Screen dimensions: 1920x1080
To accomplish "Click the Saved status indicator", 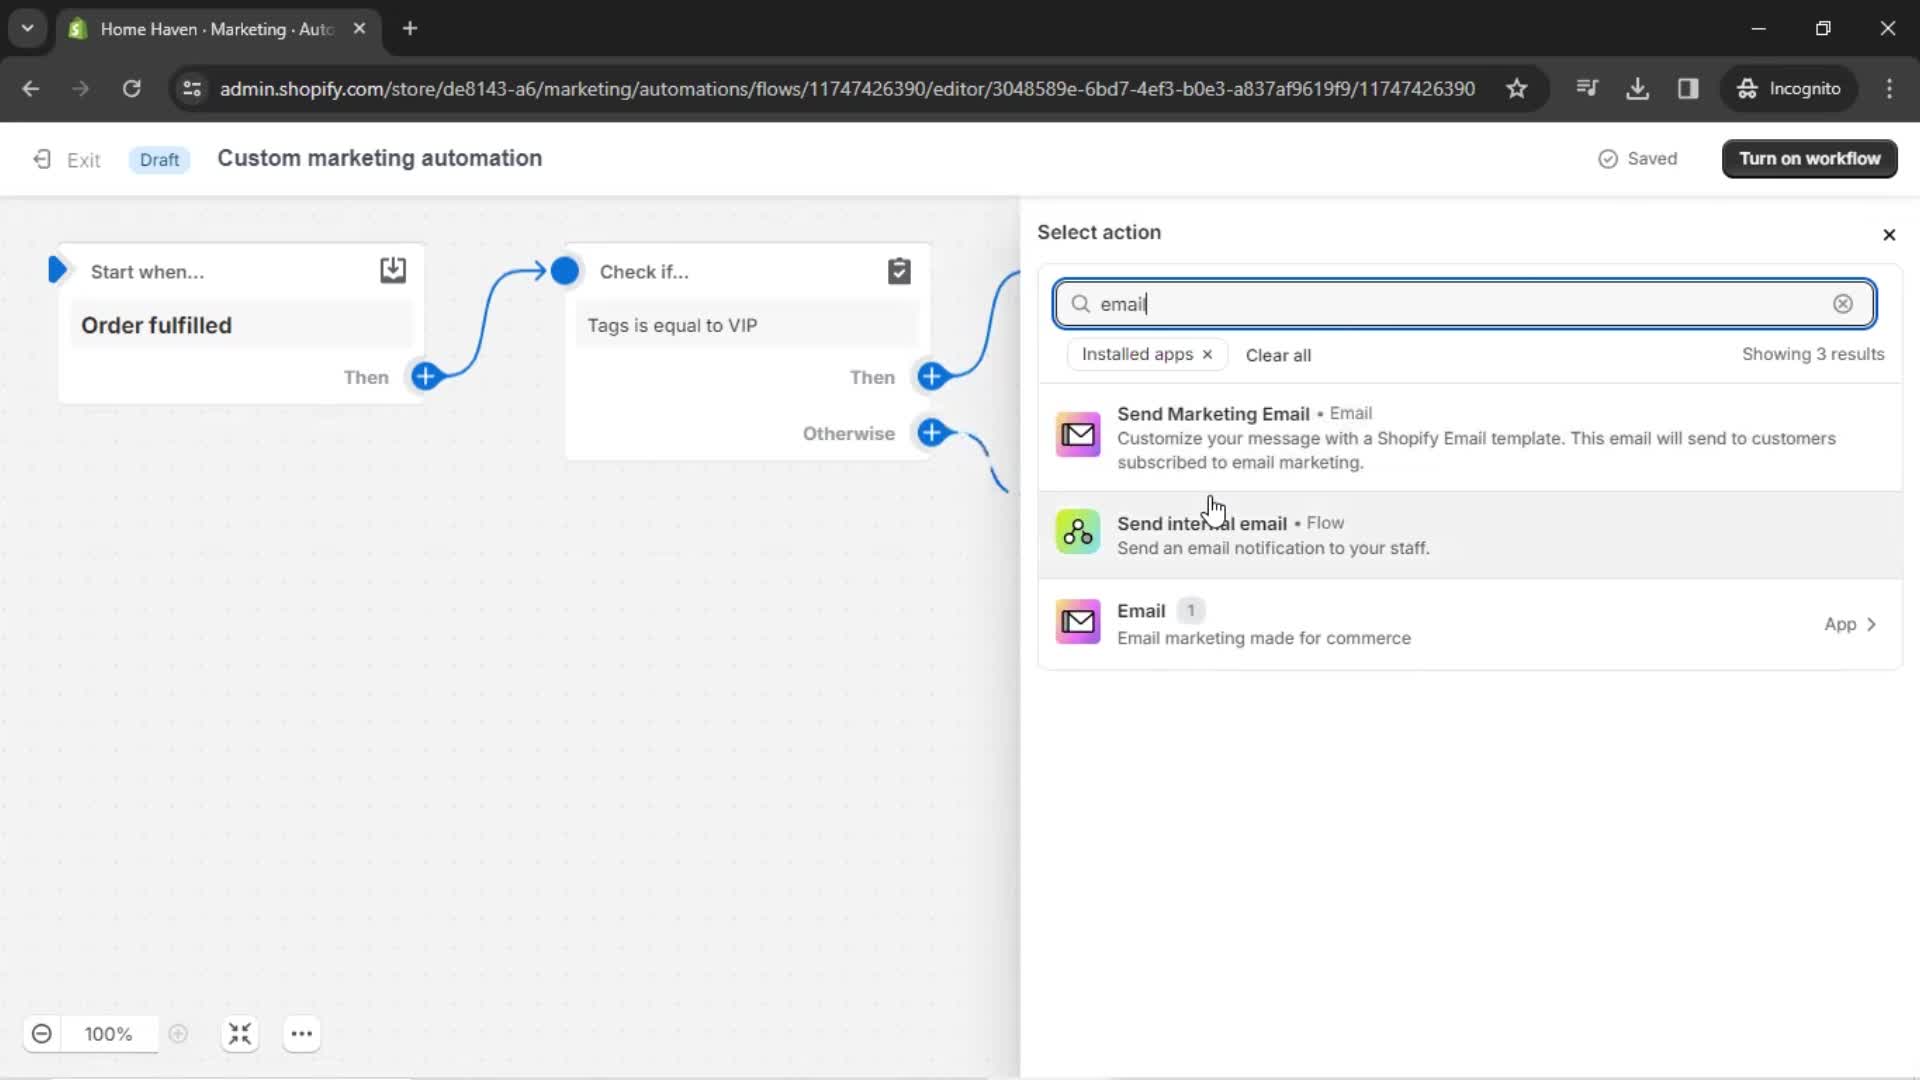I will click(1640, 158).
